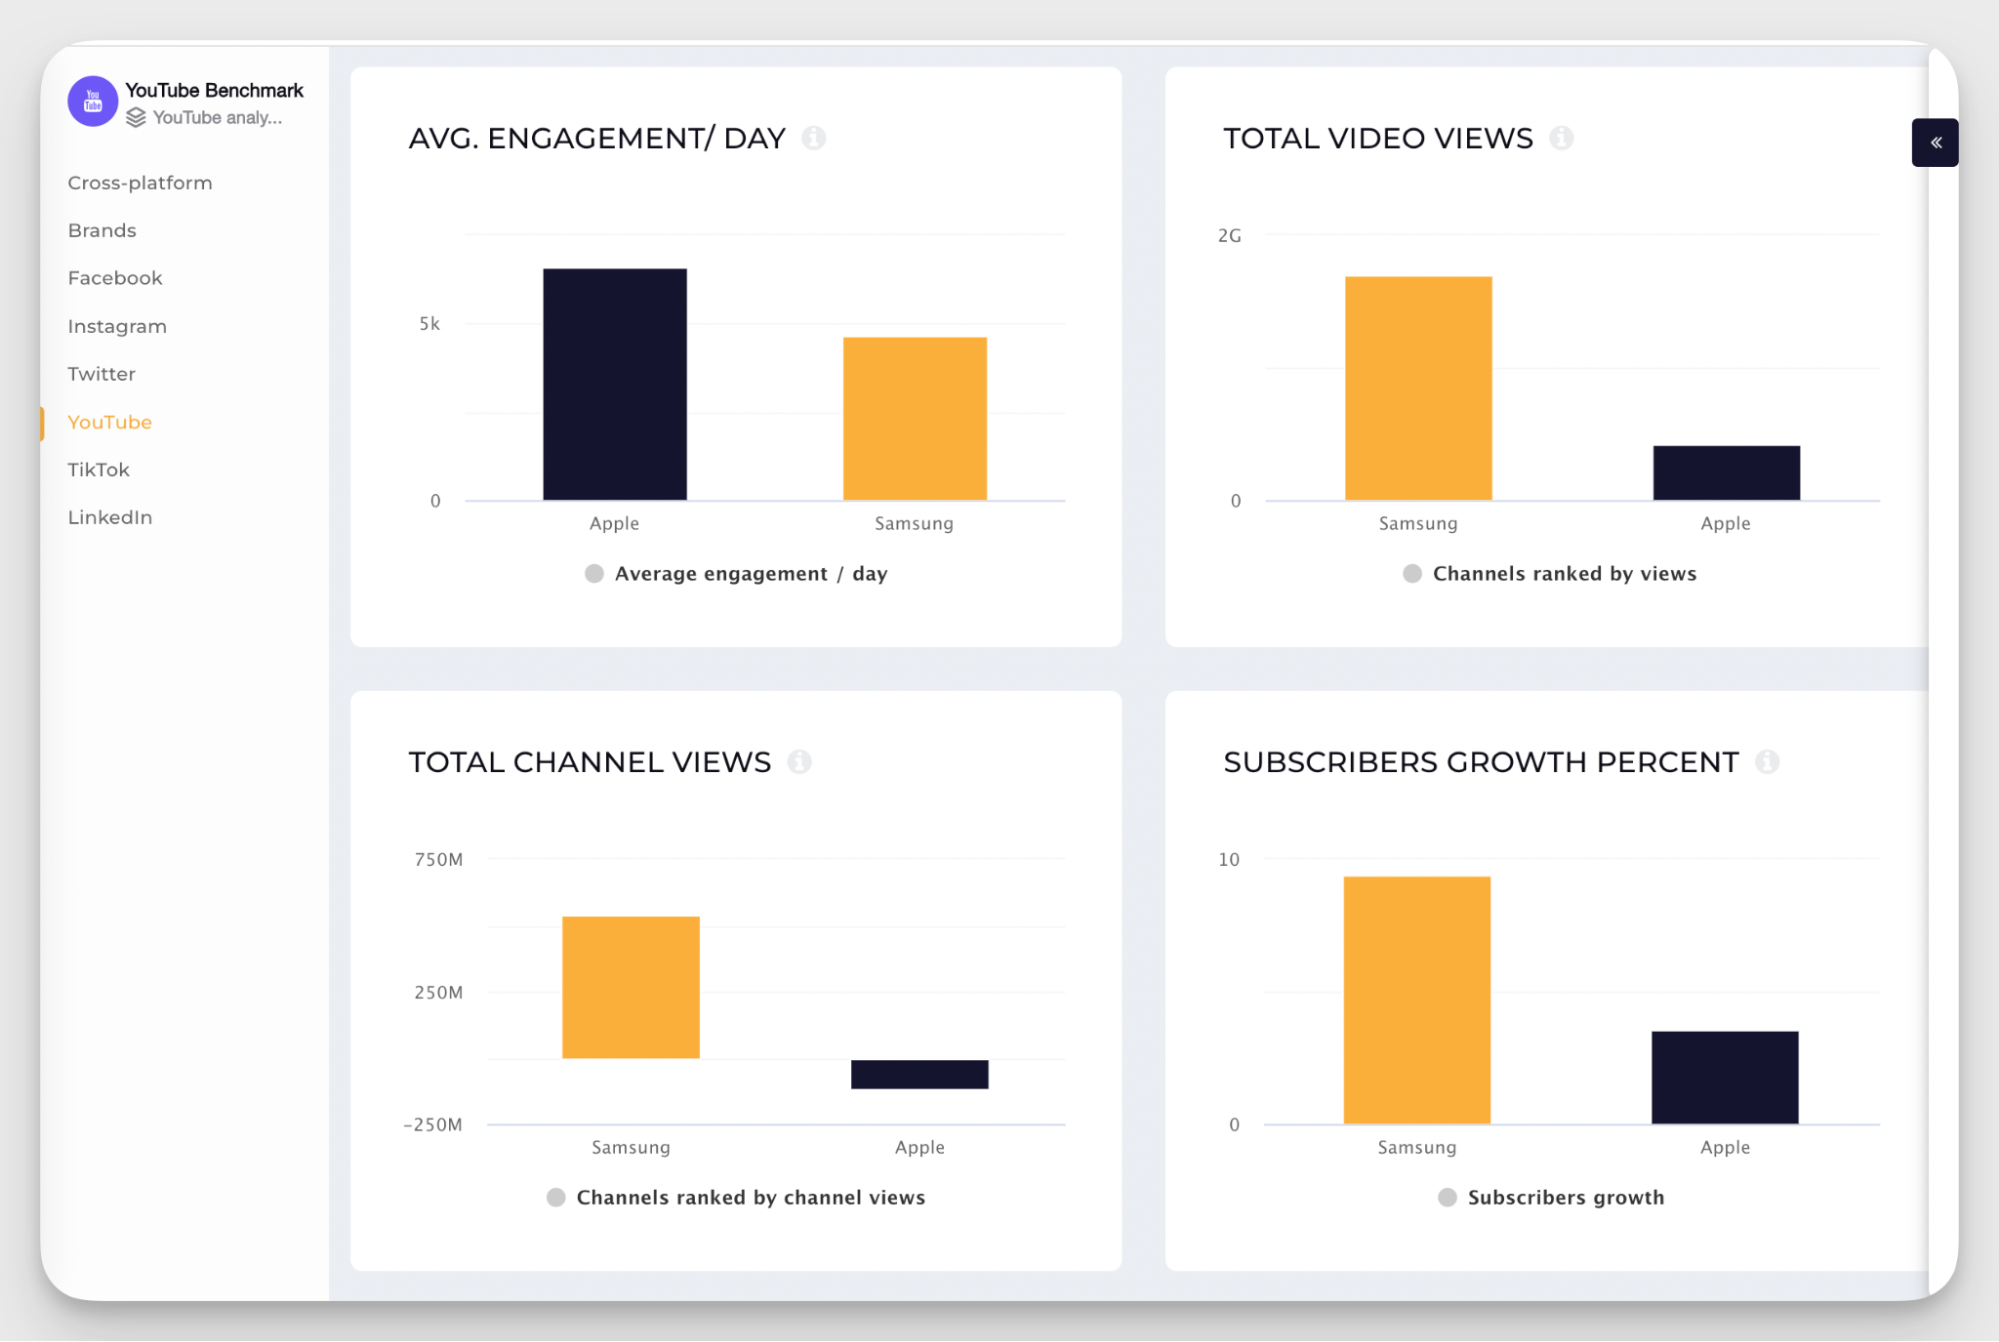Click the info icon beside AVG. ENGAGEMENT/ DAY
This screenshot has width=1999, height=1342.
pyautogui.click(x=815, y=138)
